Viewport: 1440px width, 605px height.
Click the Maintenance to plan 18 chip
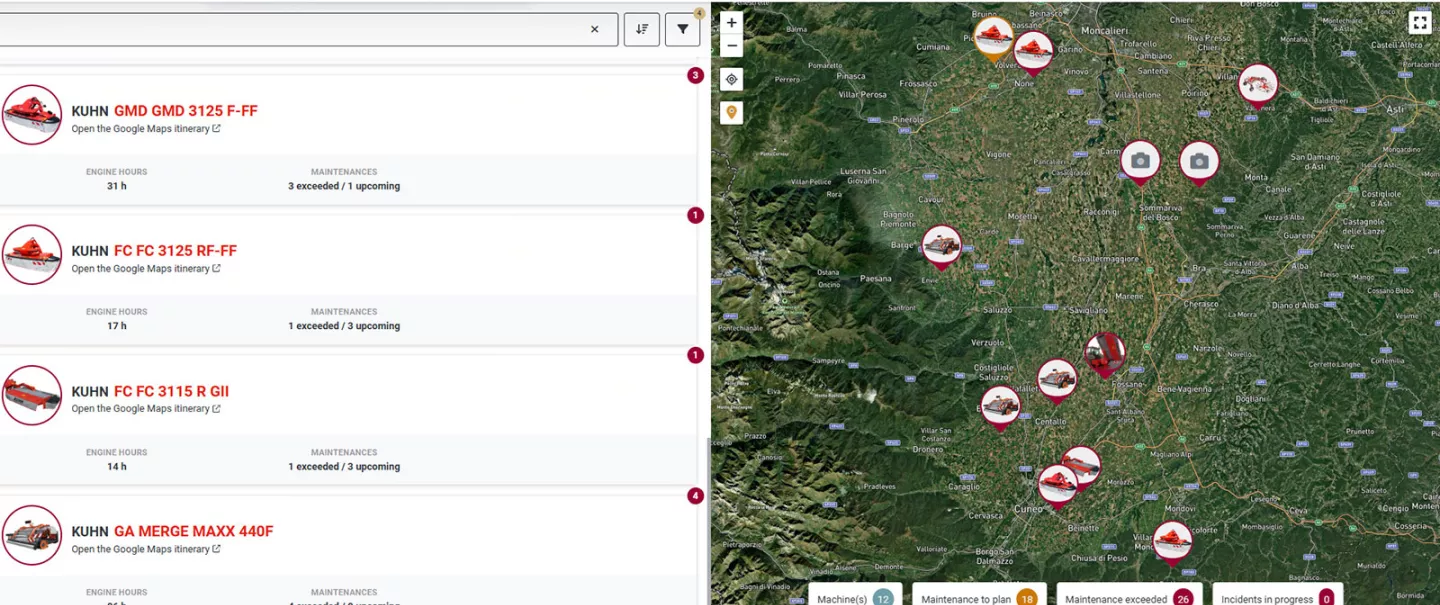pos(978,597)
